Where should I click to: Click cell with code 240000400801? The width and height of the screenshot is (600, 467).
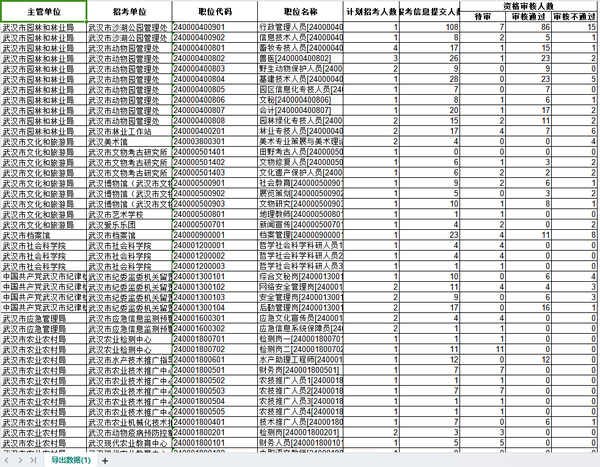(215, 48)
